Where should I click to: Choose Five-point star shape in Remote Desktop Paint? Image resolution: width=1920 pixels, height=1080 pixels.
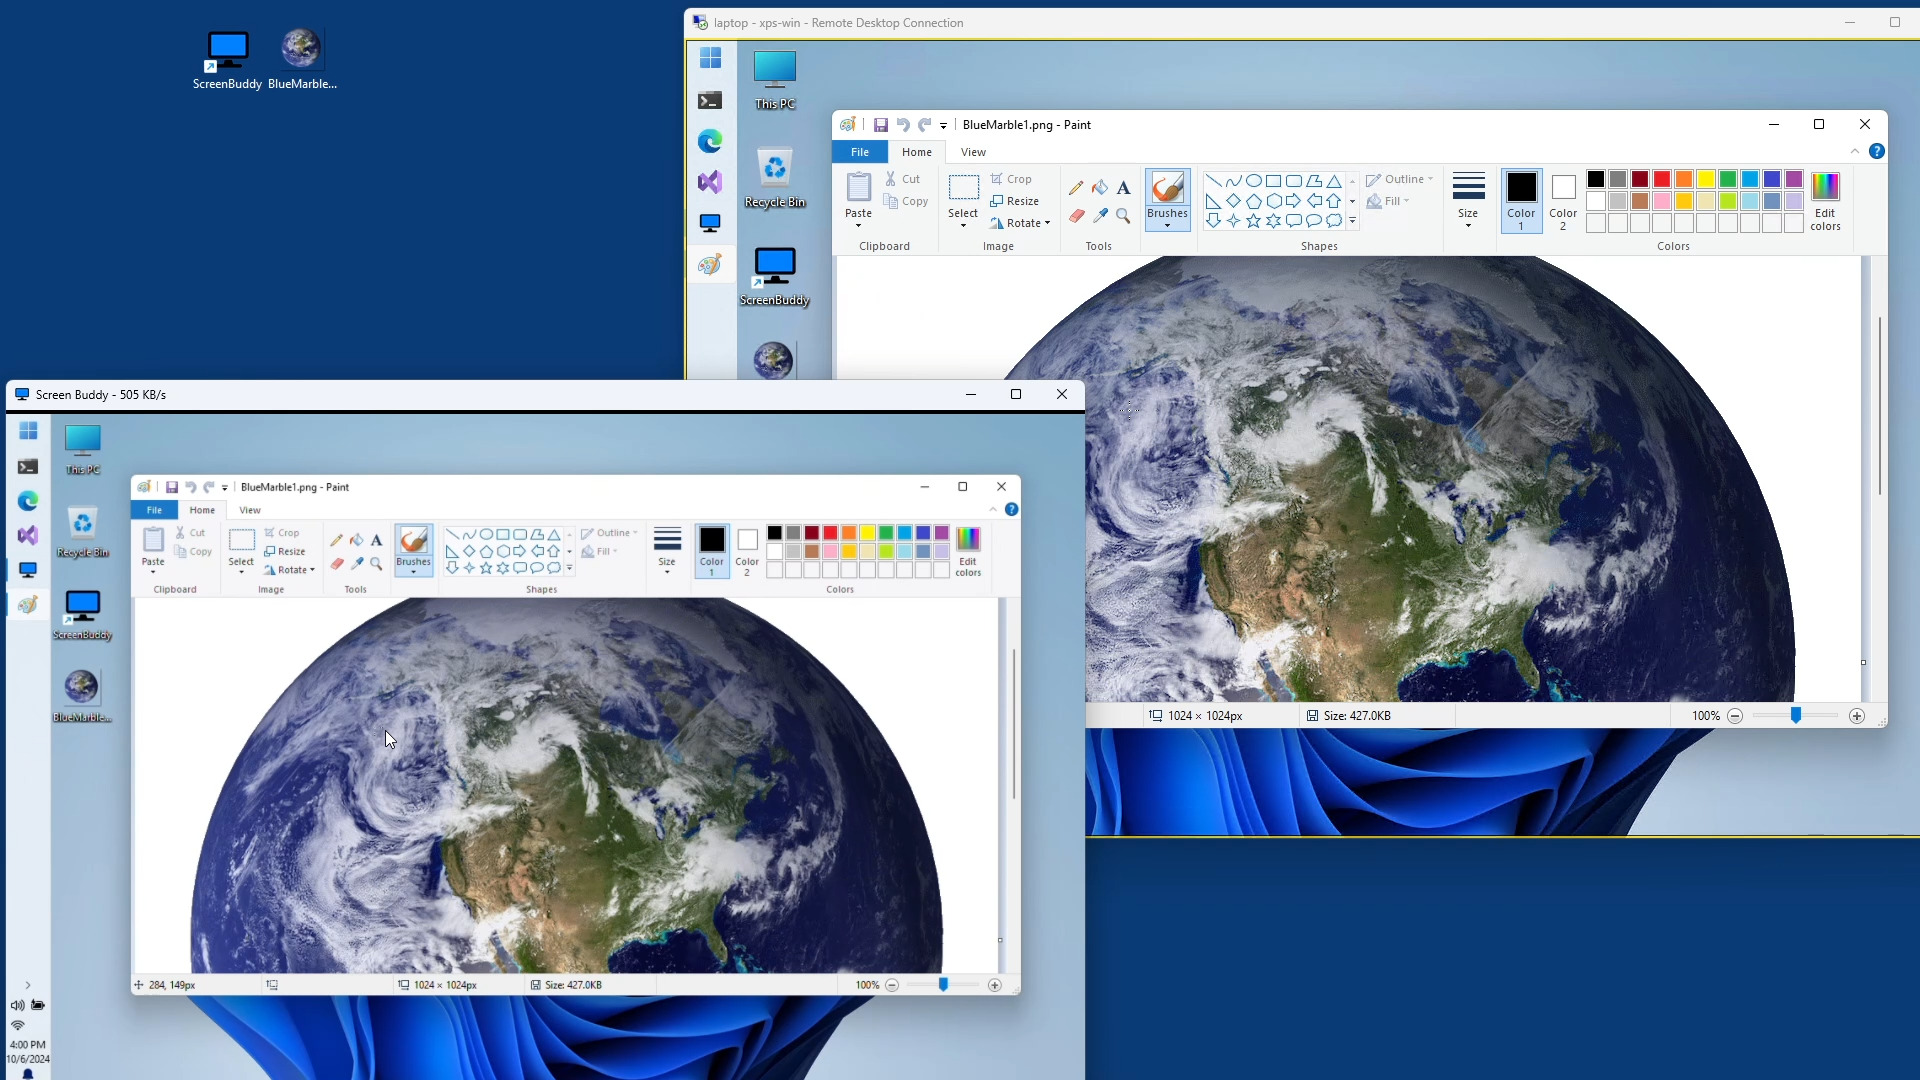tap(1253, 221)
